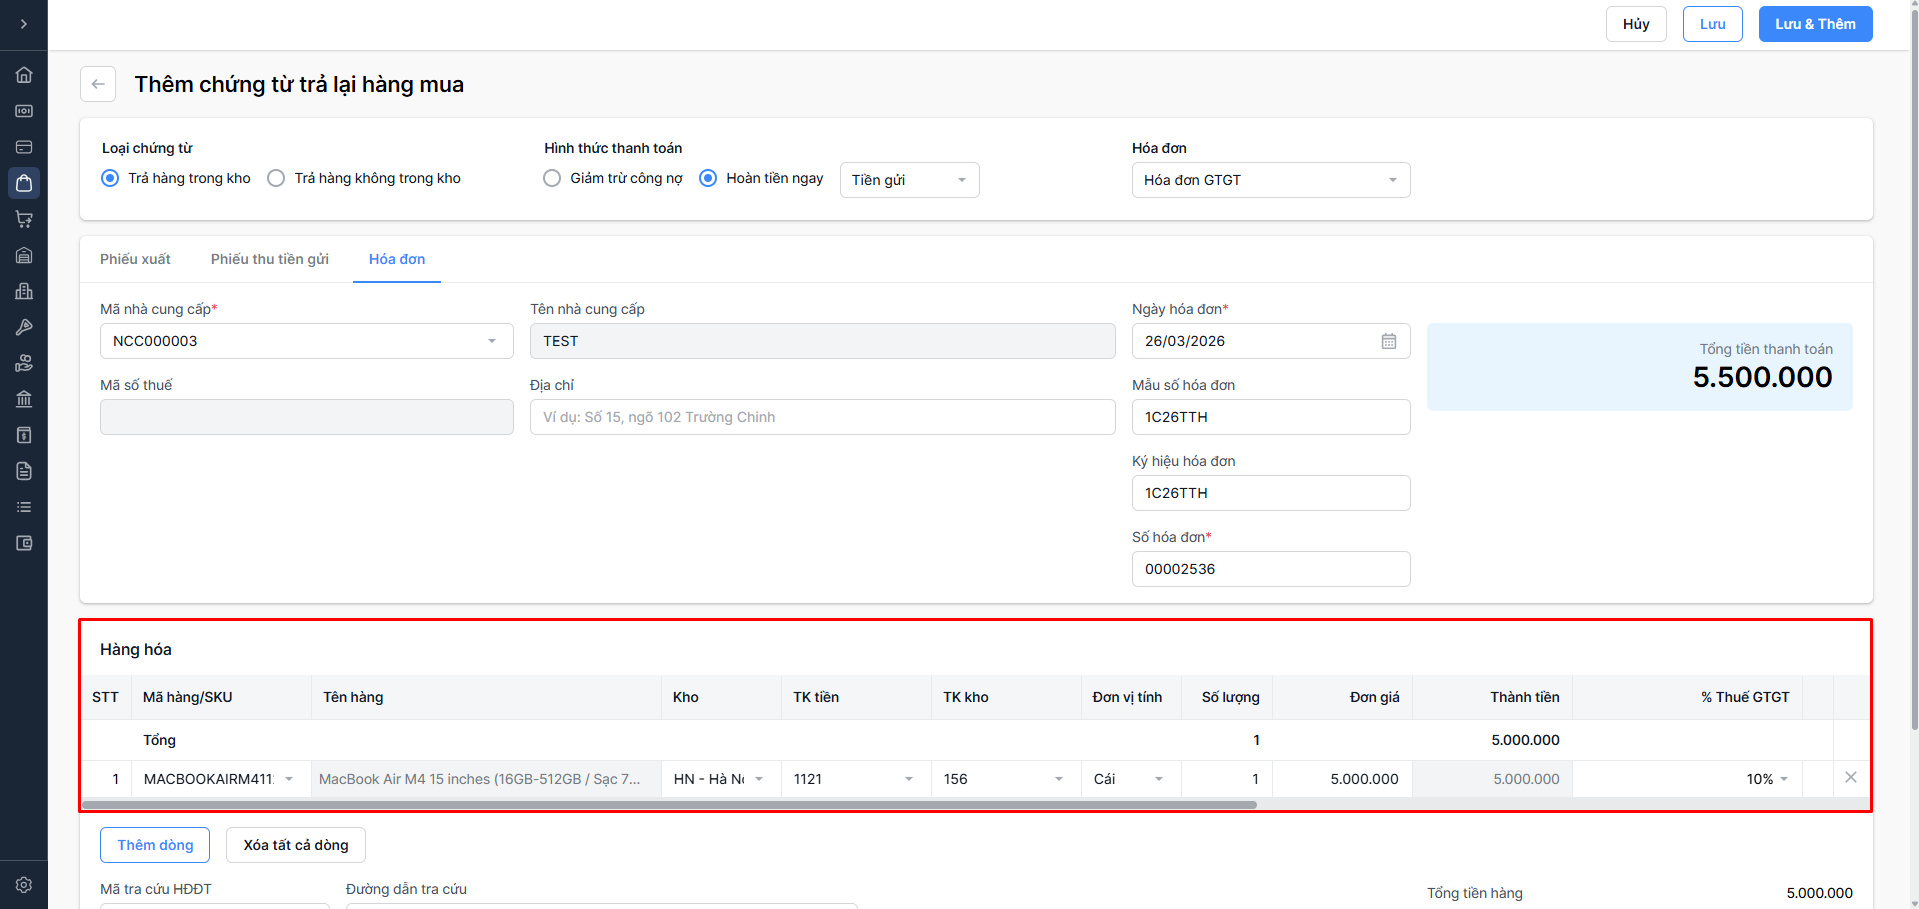Click the back arrow beside page title
The height and width of the screenshot is (909, 1919).
(x=98, y=84)
